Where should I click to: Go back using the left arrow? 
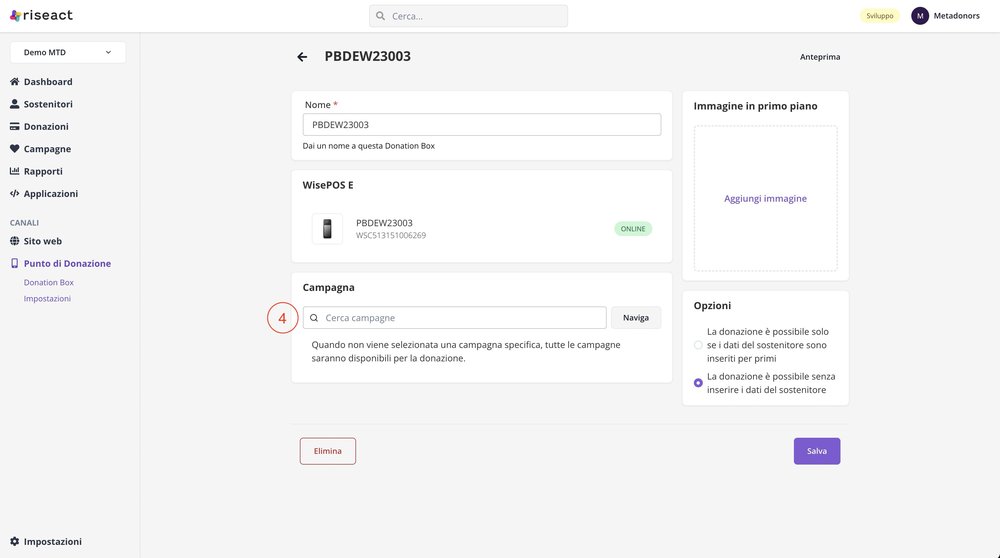pos(302,57)
